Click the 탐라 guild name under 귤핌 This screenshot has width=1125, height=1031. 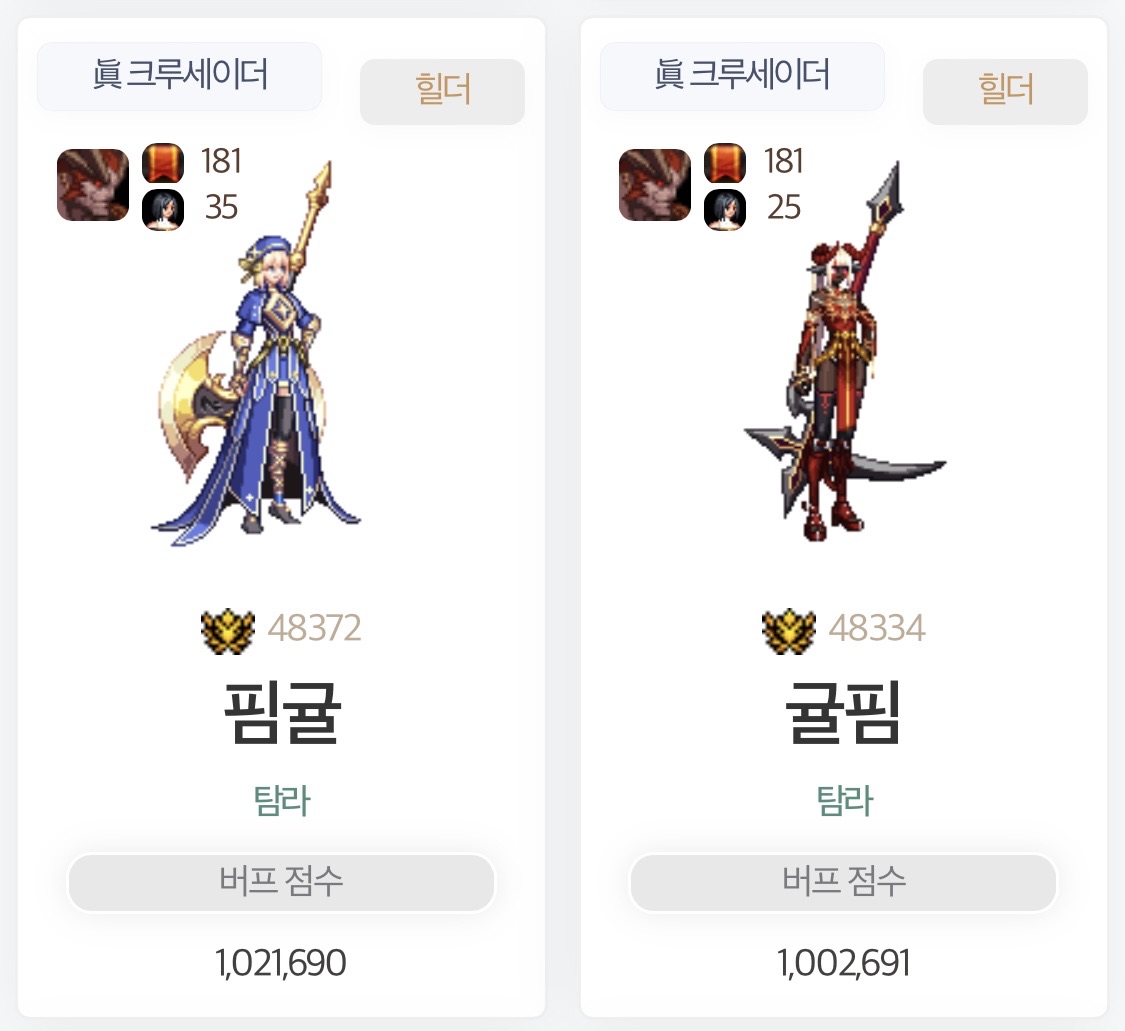(844, 801)
